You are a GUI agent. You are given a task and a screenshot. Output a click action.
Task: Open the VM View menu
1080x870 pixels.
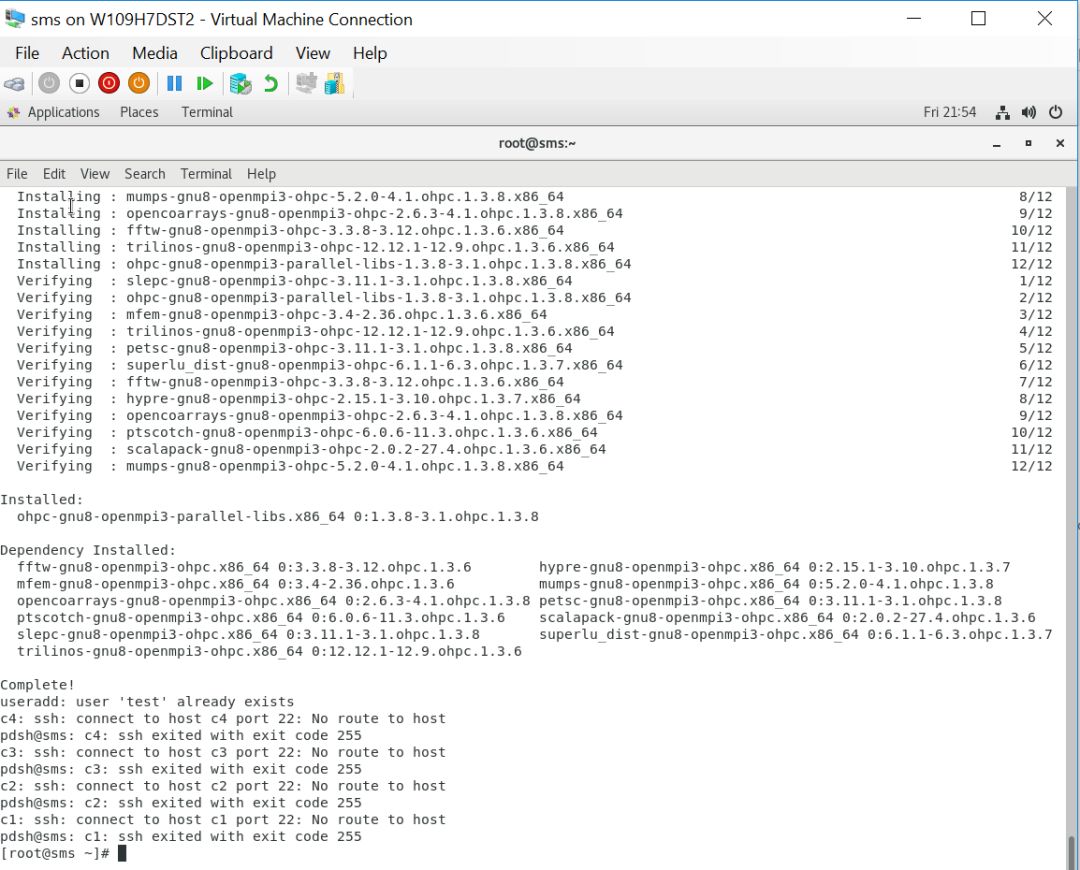tap(313, 53)
